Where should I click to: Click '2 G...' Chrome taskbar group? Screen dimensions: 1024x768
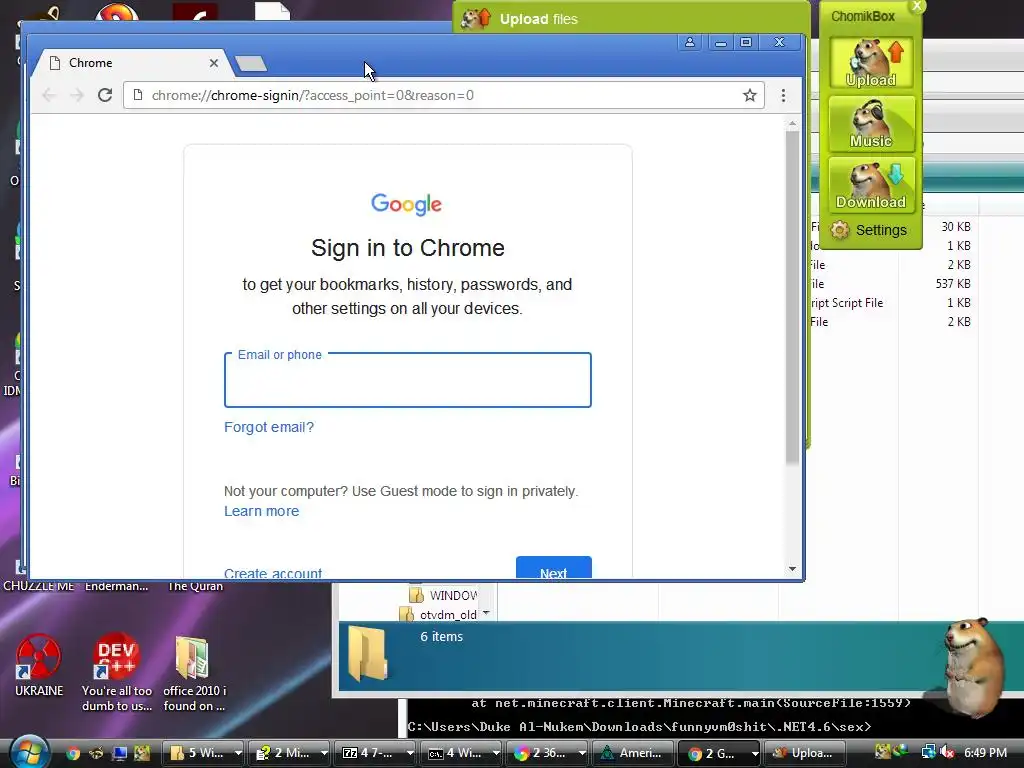[x=714, y=753]
